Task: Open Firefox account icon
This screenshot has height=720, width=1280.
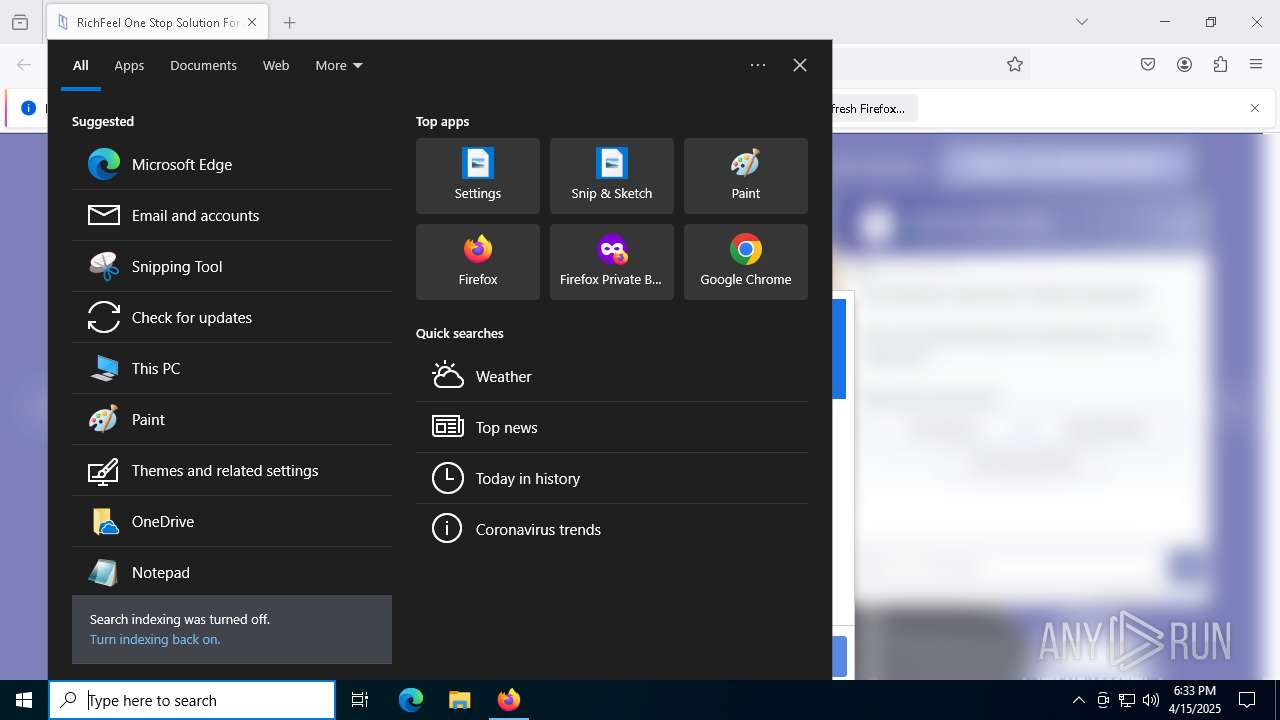Action: [x=1184, y=64]
